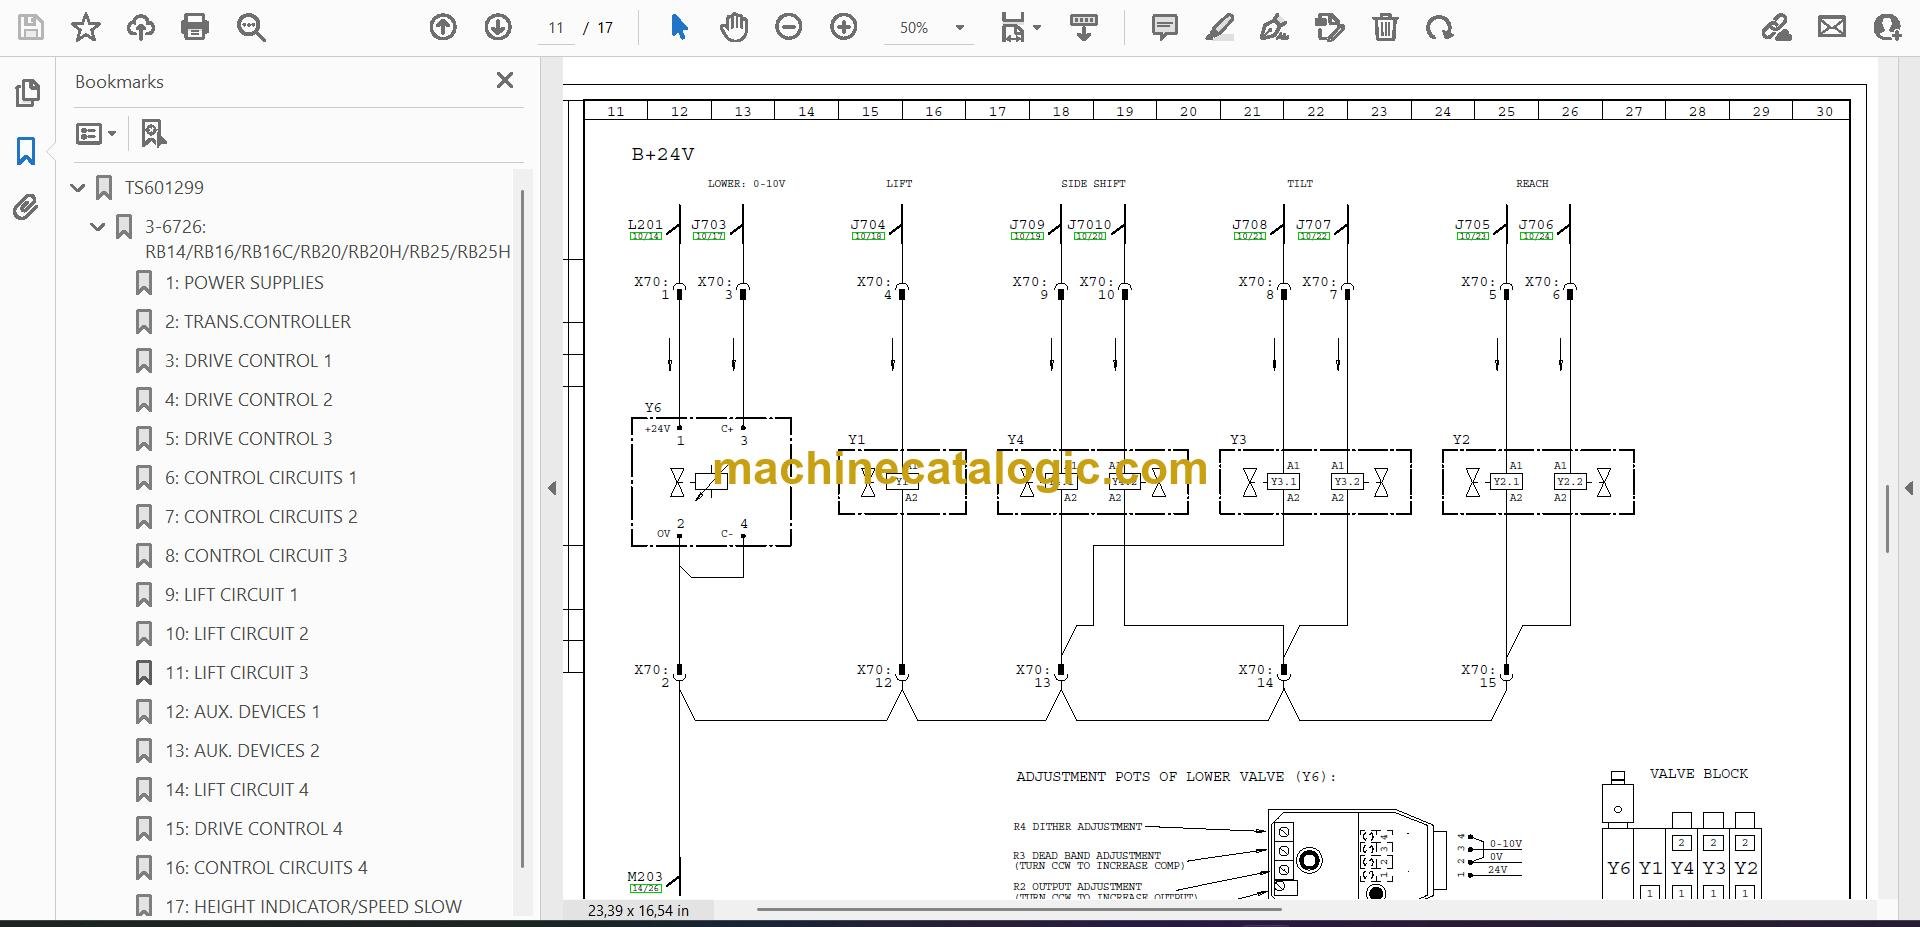Find the current bookmark

(x=153, y=133)
